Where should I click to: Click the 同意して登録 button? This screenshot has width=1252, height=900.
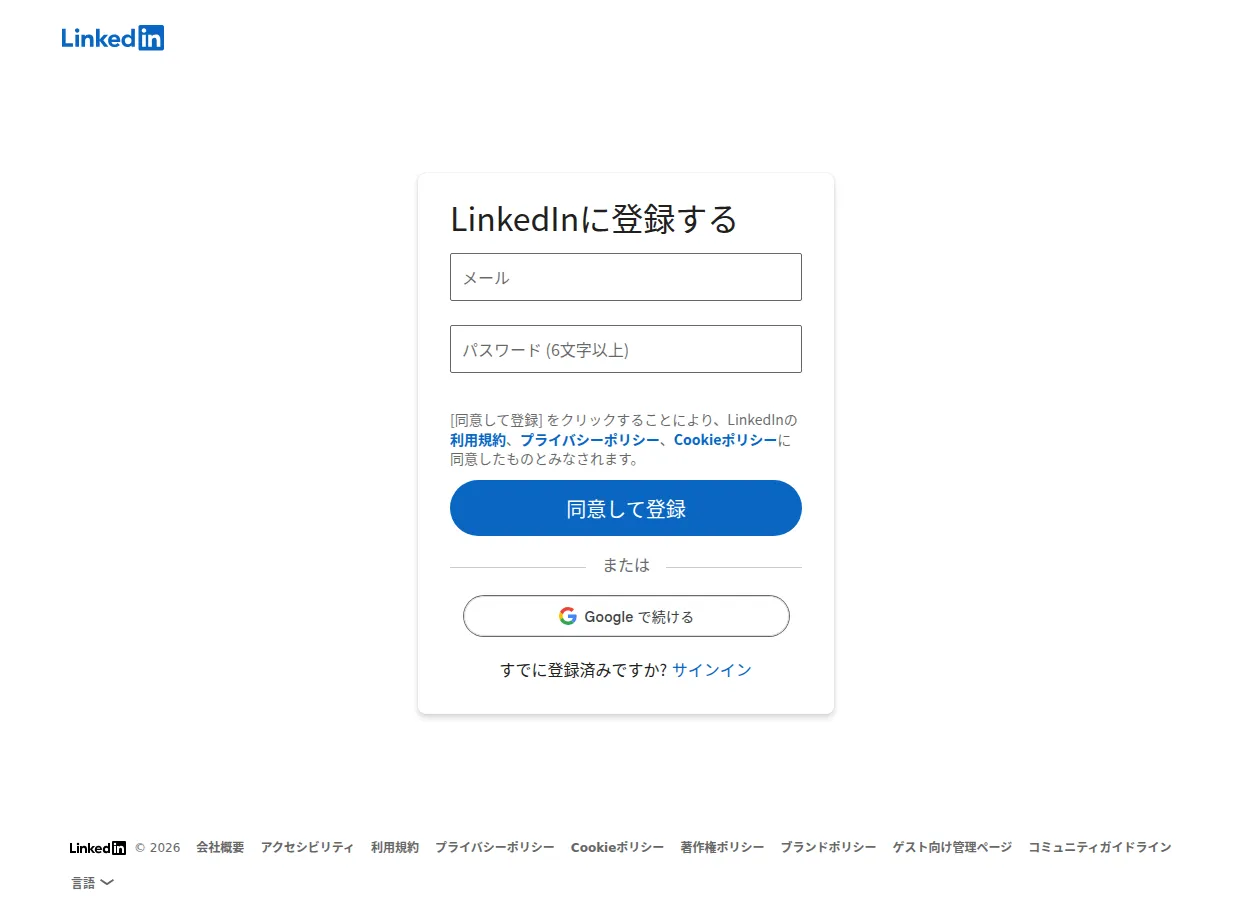coord(626,508)
